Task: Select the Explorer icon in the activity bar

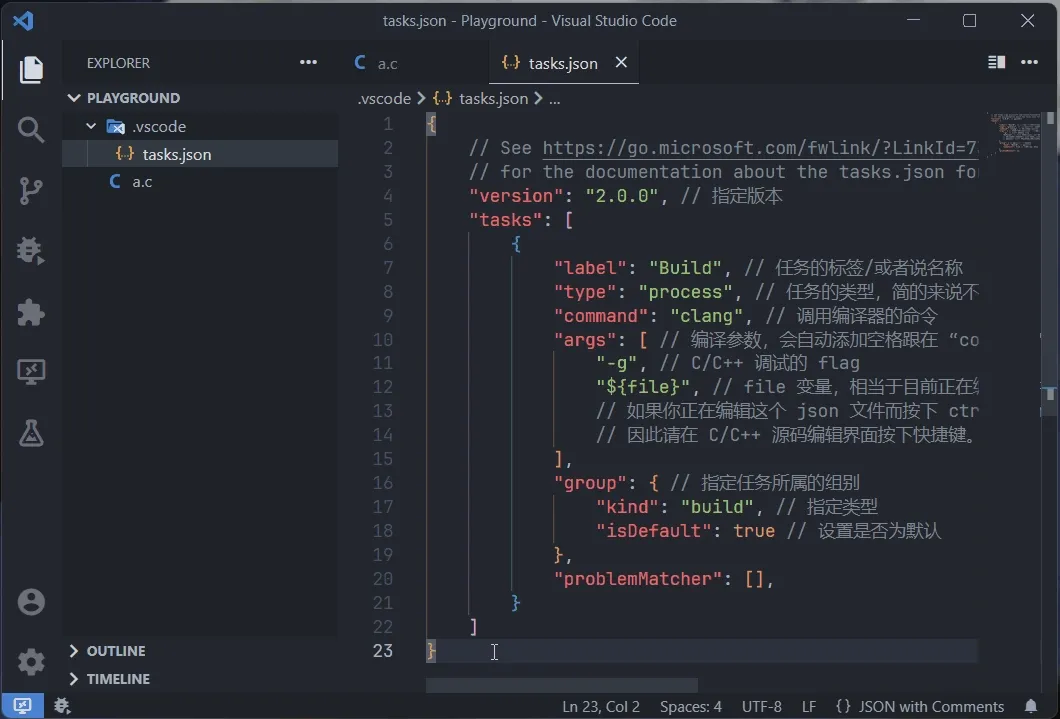Action: pyautogui.click(x=31, y=70)
